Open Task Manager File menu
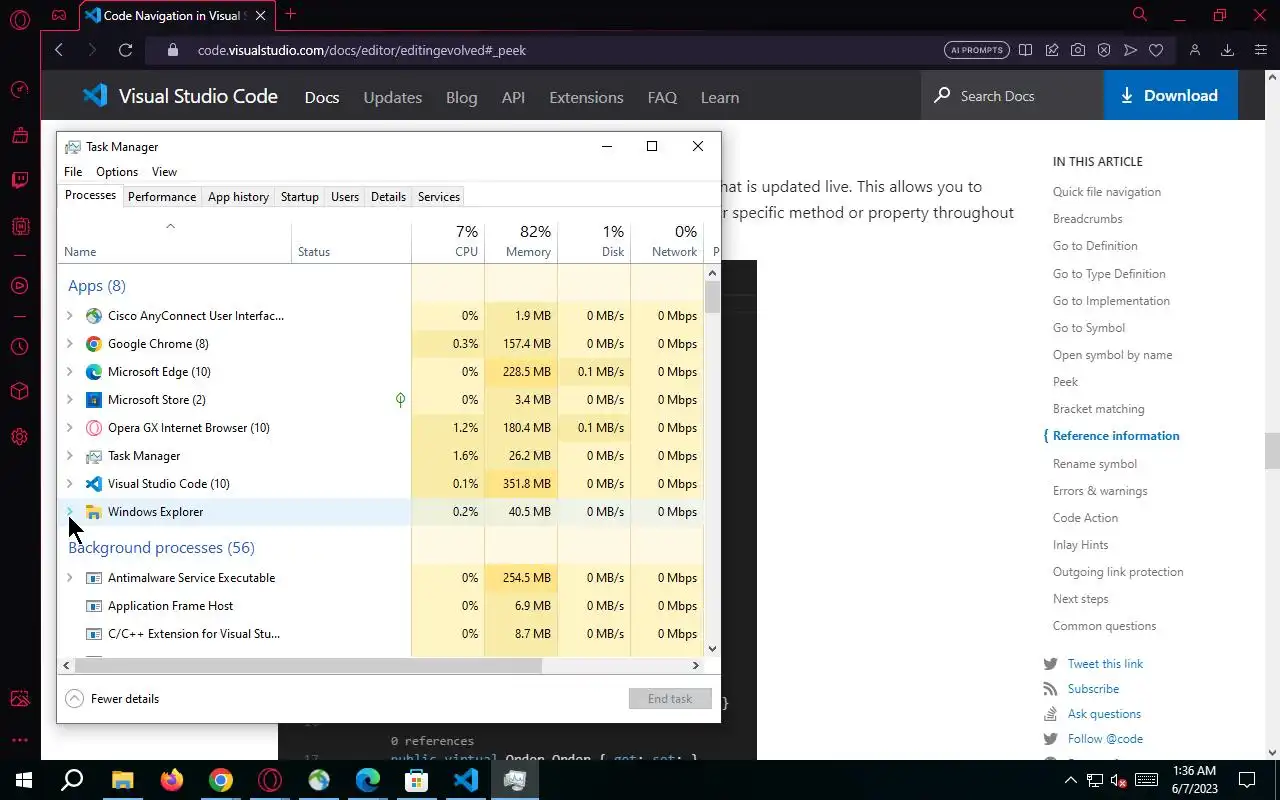This screenshot has width=1280, height=800. (x=73, y=172)
